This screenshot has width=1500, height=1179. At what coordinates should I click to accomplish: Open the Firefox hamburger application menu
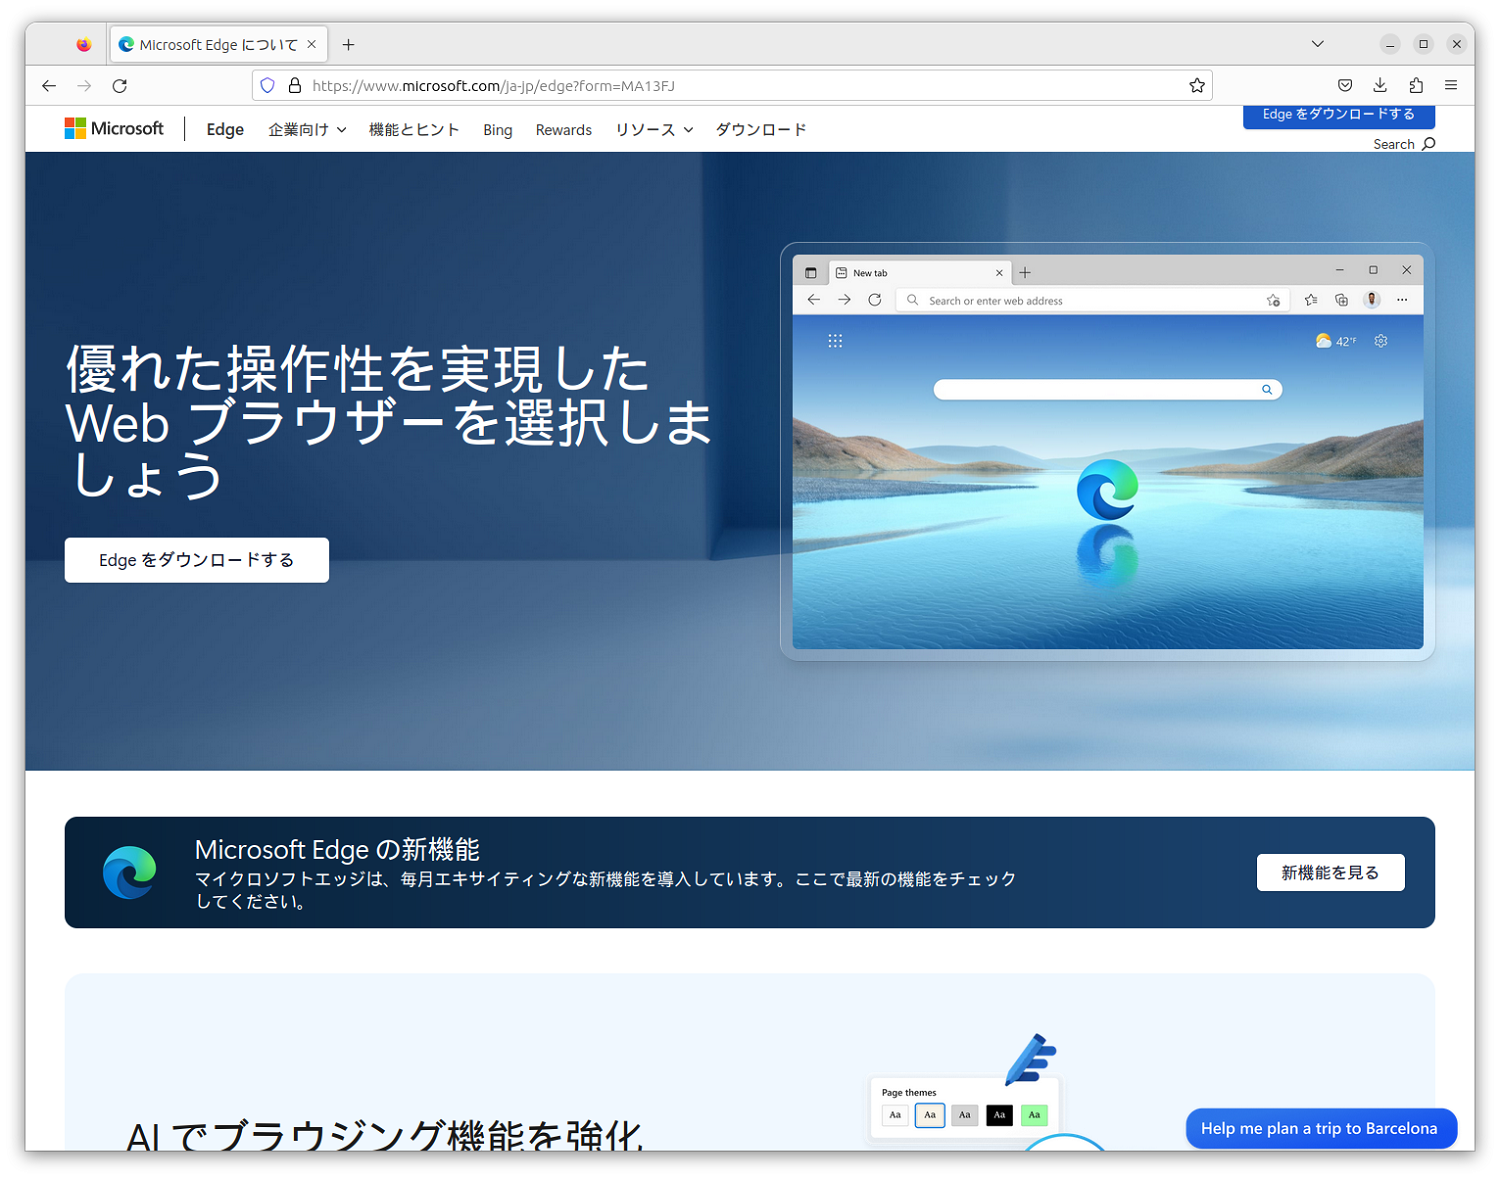(1451, 86)
